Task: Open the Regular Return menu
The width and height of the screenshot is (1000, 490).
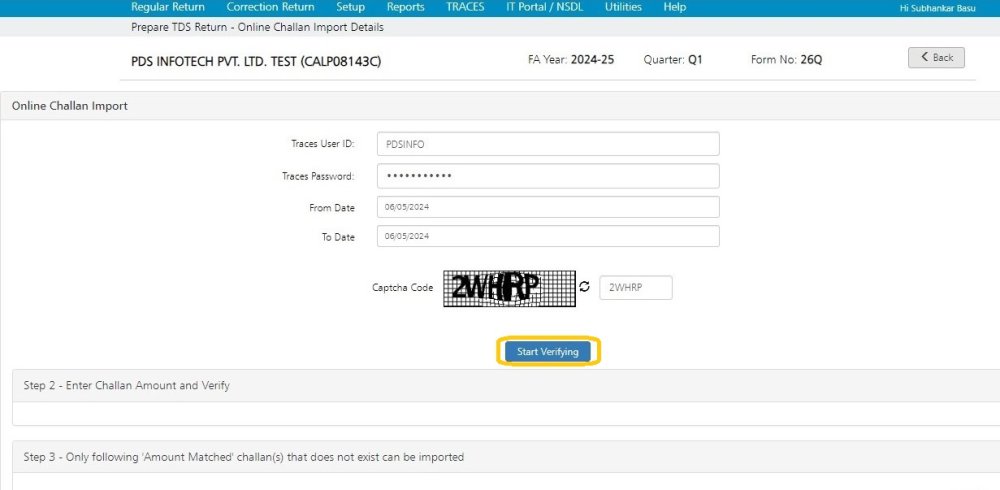Action: pyautogui.click(x=168, y=7)
